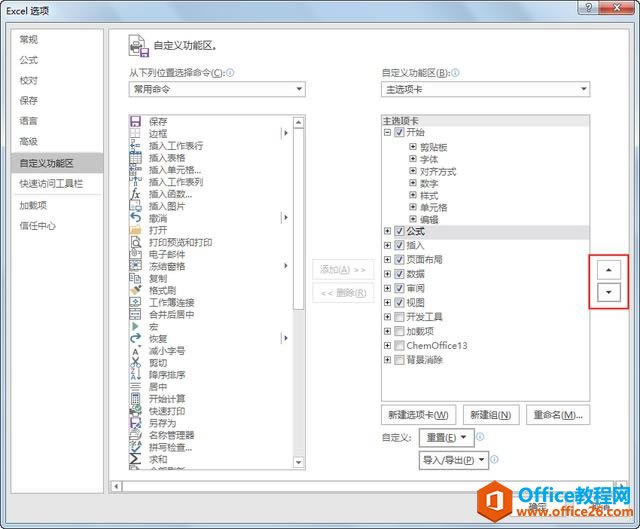Expand the 公式 tab node
The width and height of the screenshot is (640, 529).
tap(387, 231)
